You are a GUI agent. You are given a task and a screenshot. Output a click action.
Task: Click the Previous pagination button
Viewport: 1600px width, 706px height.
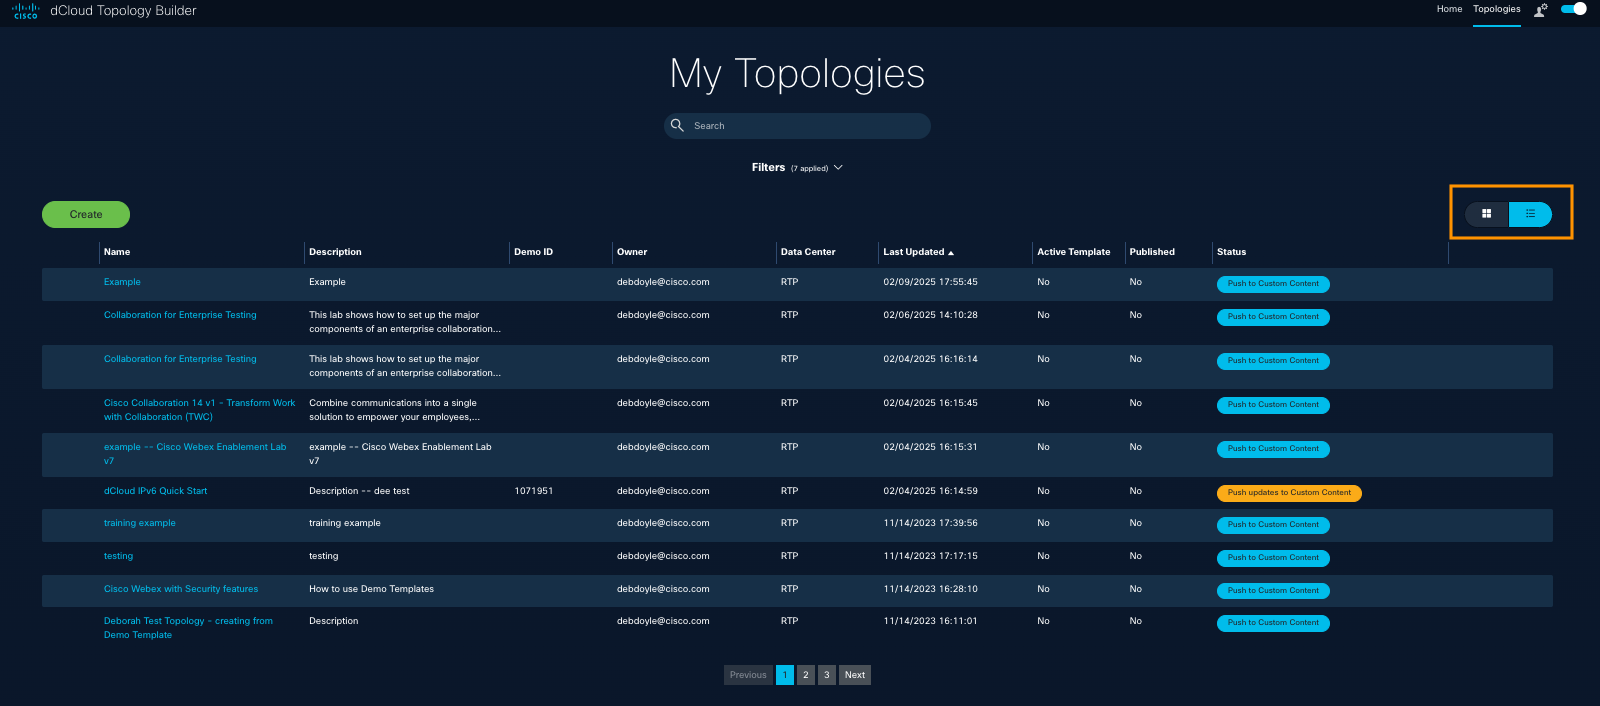tap(748, 675)
